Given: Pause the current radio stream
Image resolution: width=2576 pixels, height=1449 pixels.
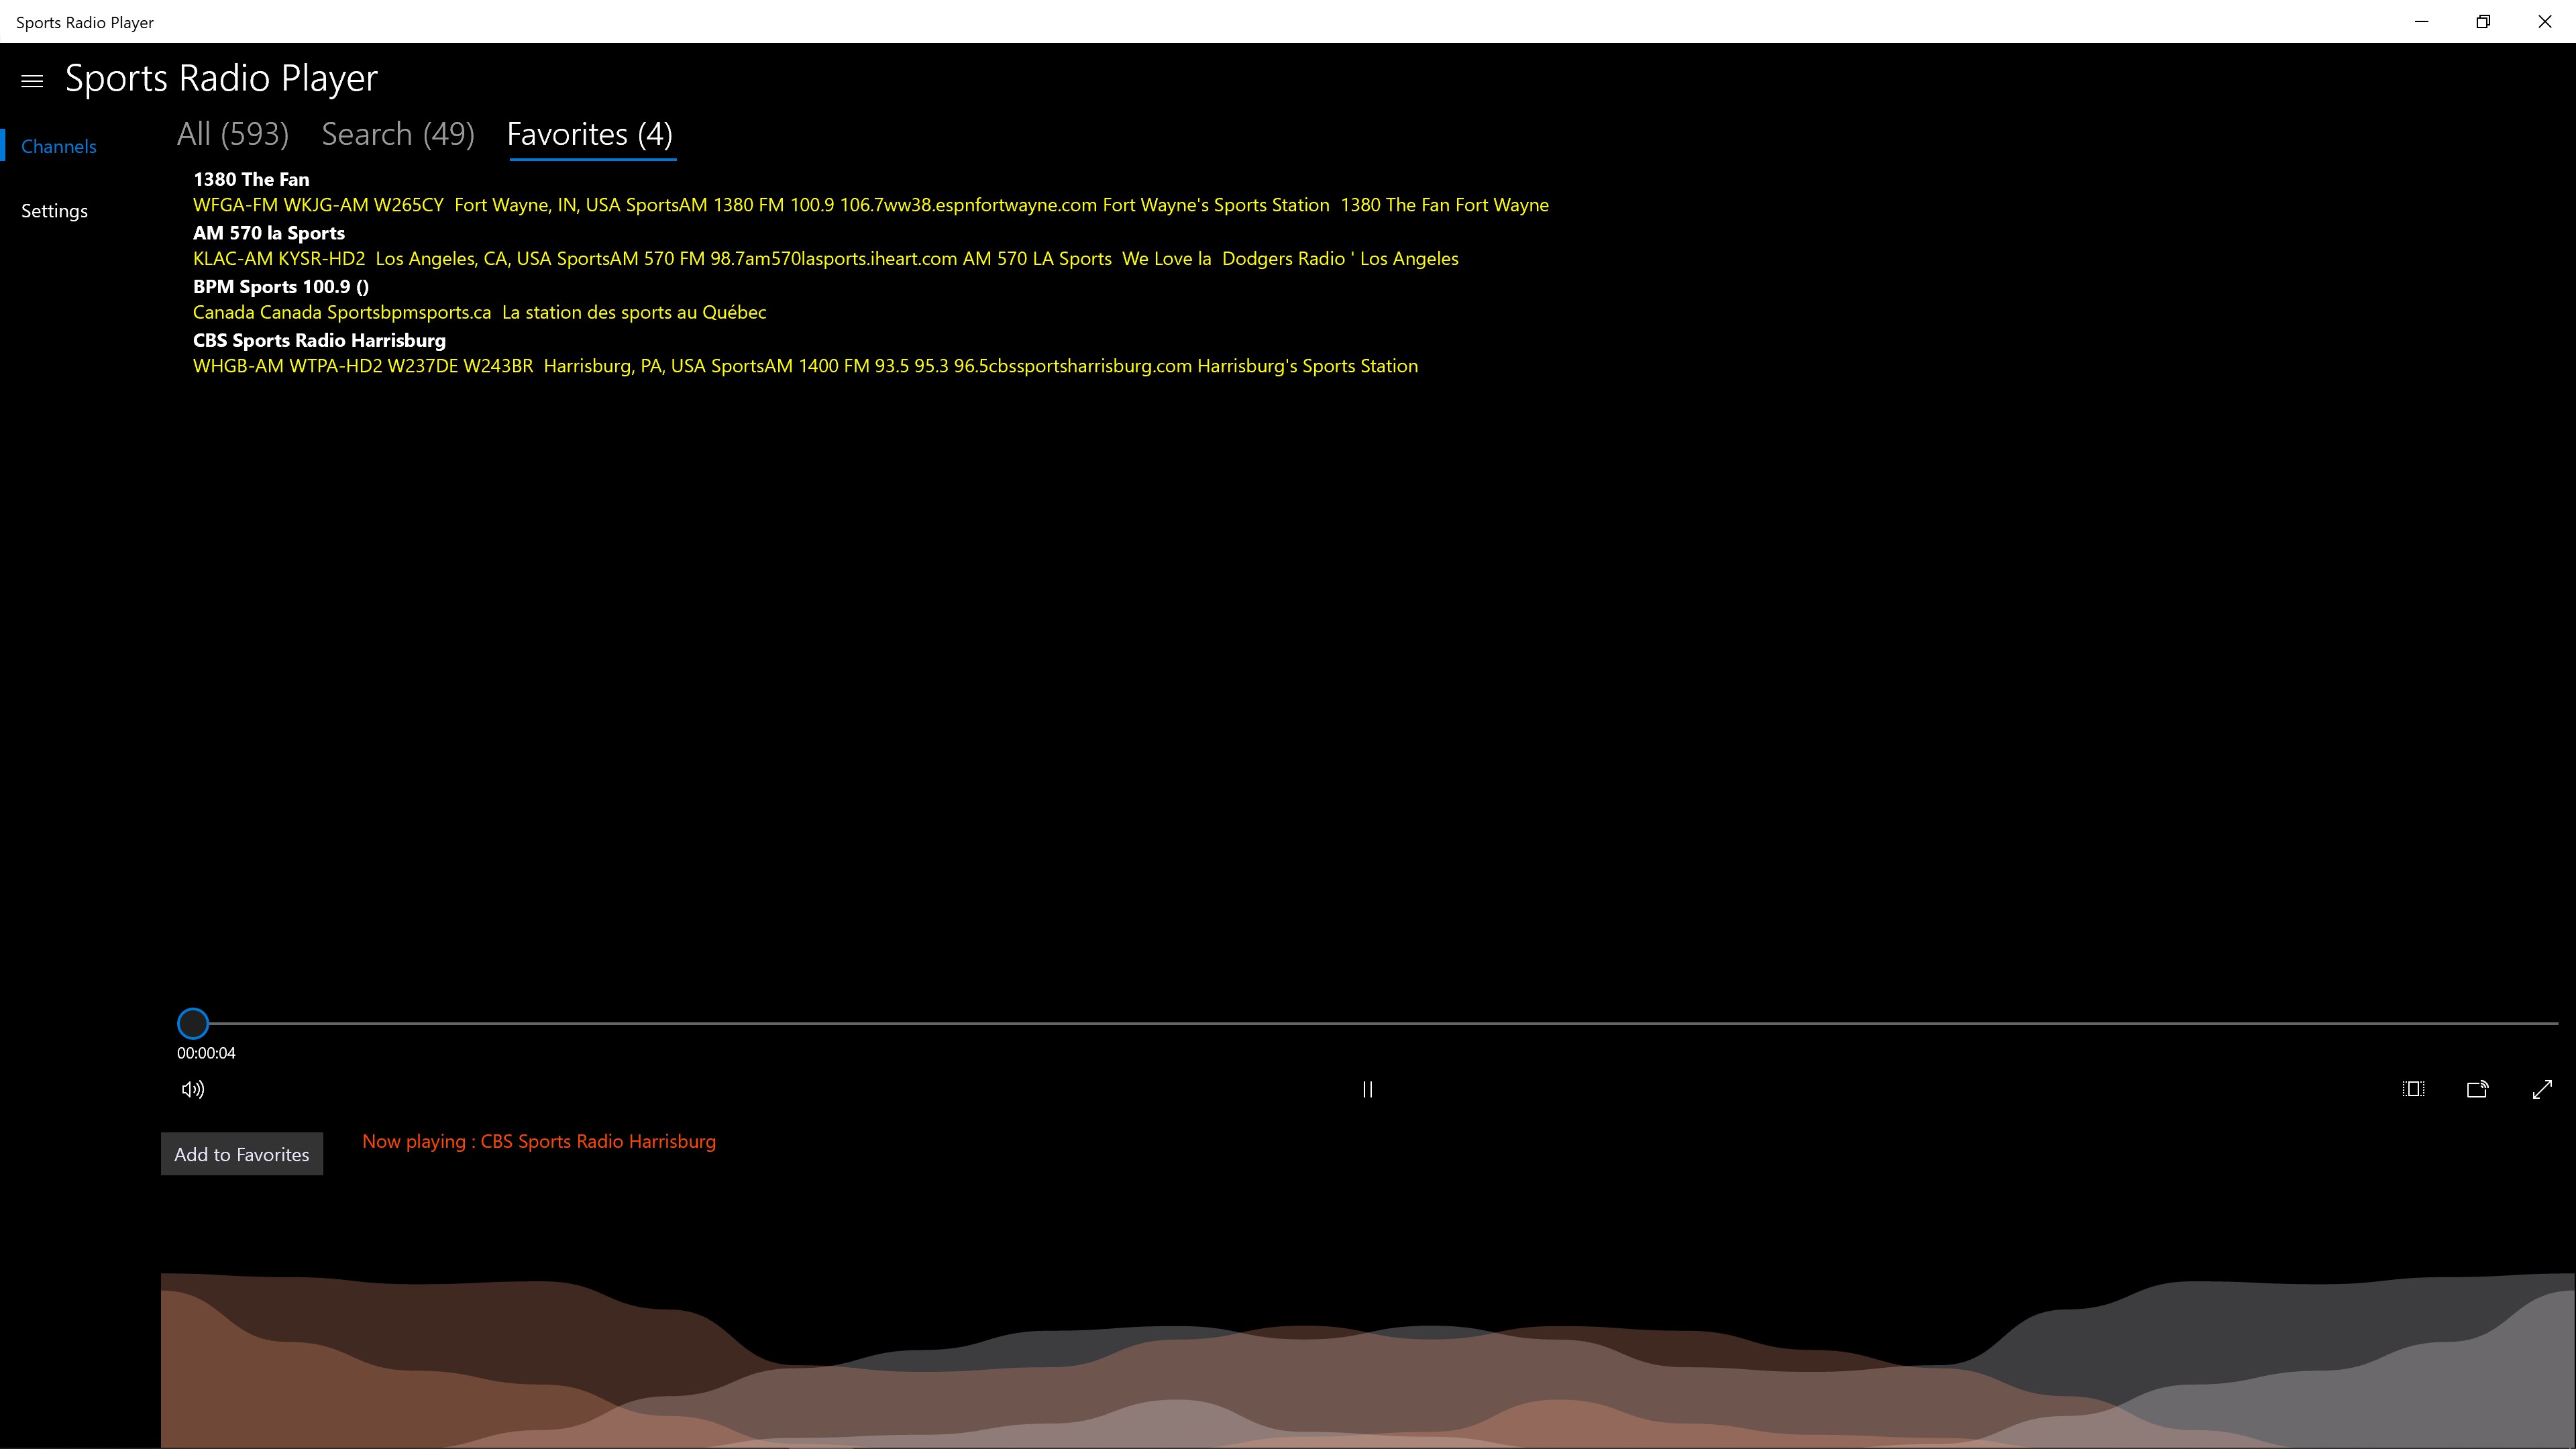Looking at the screenshot, I should point(1367,1089).
